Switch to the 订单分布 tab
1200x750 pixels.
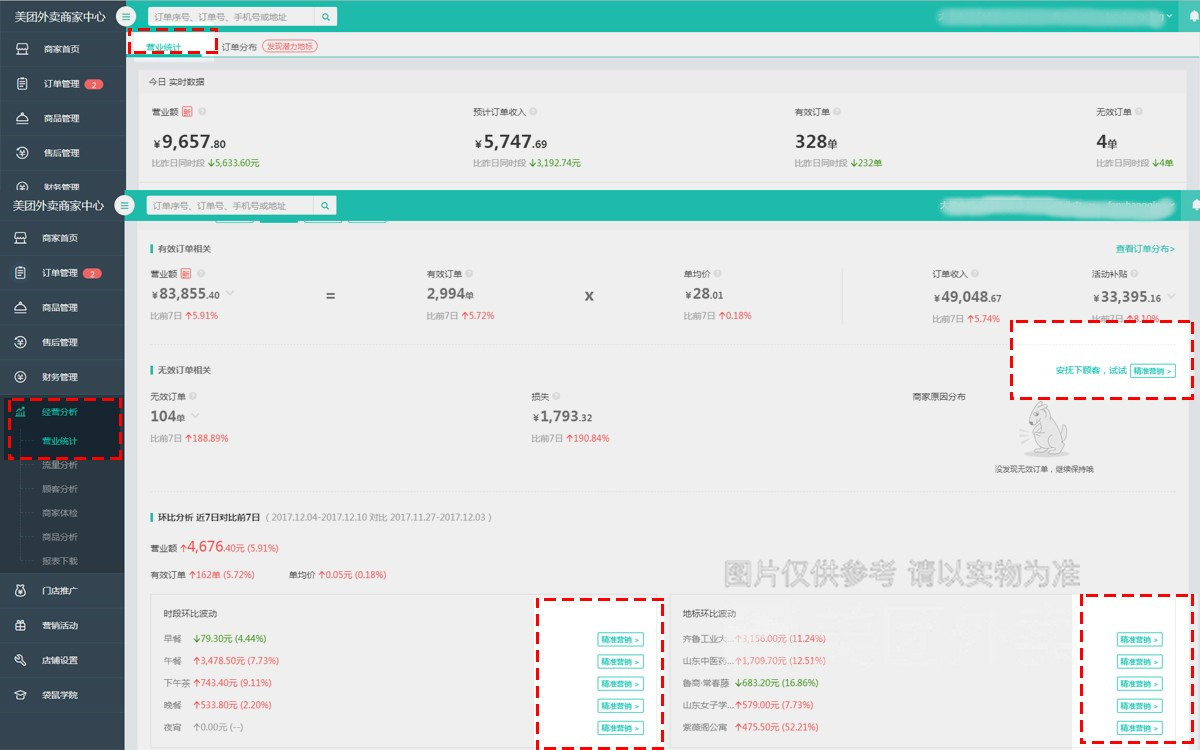pyautogui.click(x=239, y=47)
